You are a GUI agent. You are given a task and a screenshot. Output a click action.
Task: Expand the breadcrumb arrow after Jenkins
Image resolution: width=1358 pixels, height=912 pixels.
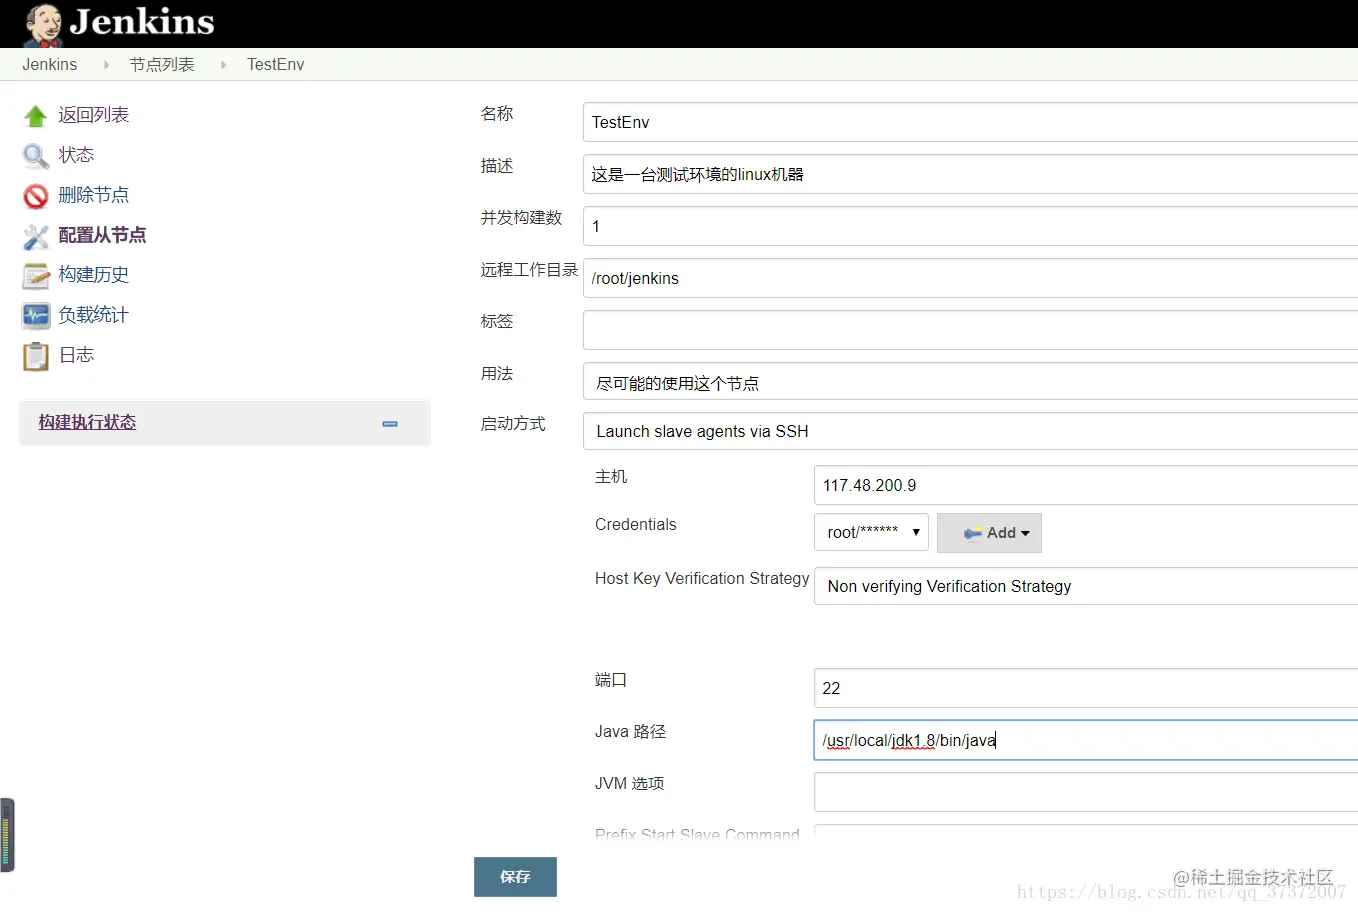coord(106,65)
